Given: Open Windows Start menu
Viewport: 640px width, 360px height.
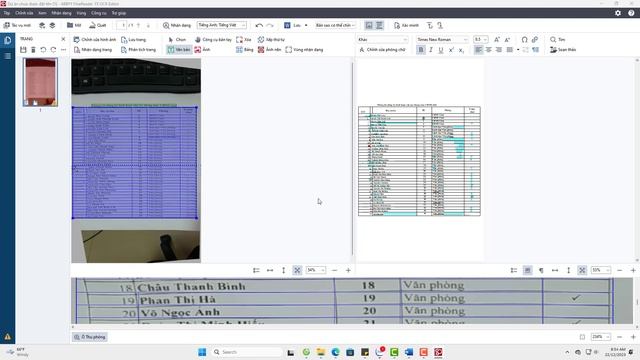Looking at the screenshot, I should pos(202,352).
